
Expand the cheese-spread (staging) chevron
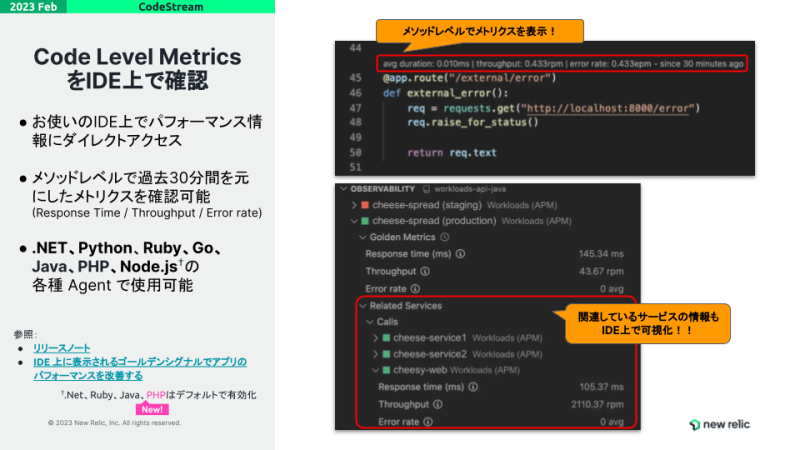pyautogui.click(x=354, y=205)
